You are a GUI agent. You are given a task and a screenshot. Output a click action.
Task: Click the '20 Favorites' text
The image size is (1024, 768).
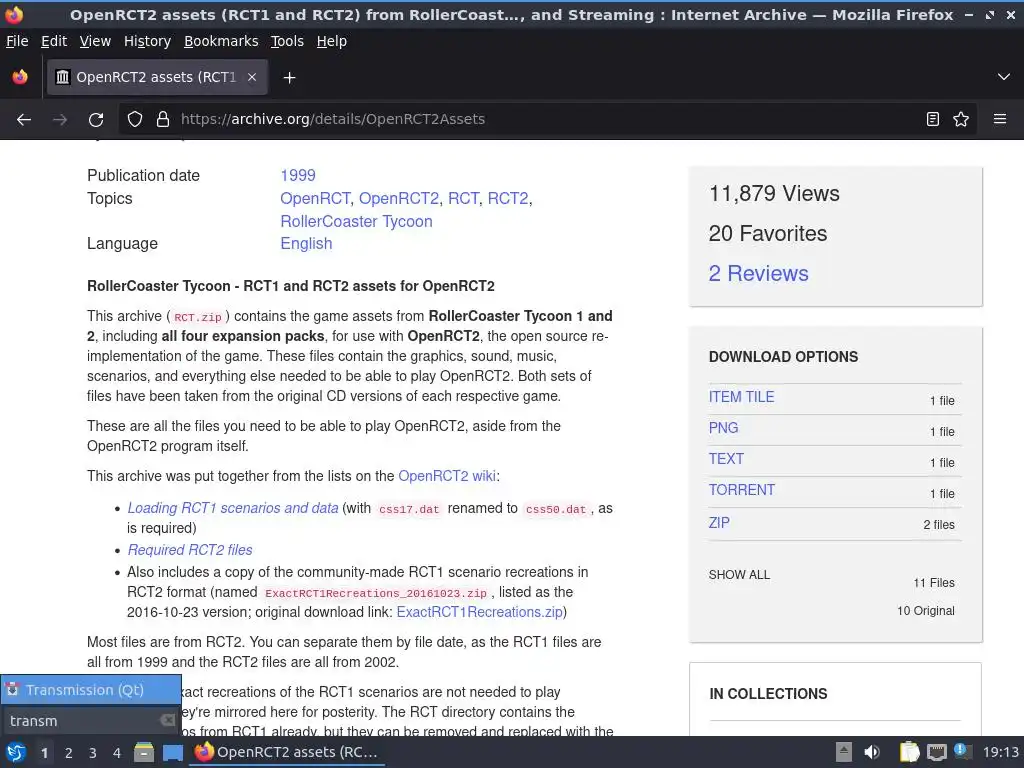(x=767, y=234)
